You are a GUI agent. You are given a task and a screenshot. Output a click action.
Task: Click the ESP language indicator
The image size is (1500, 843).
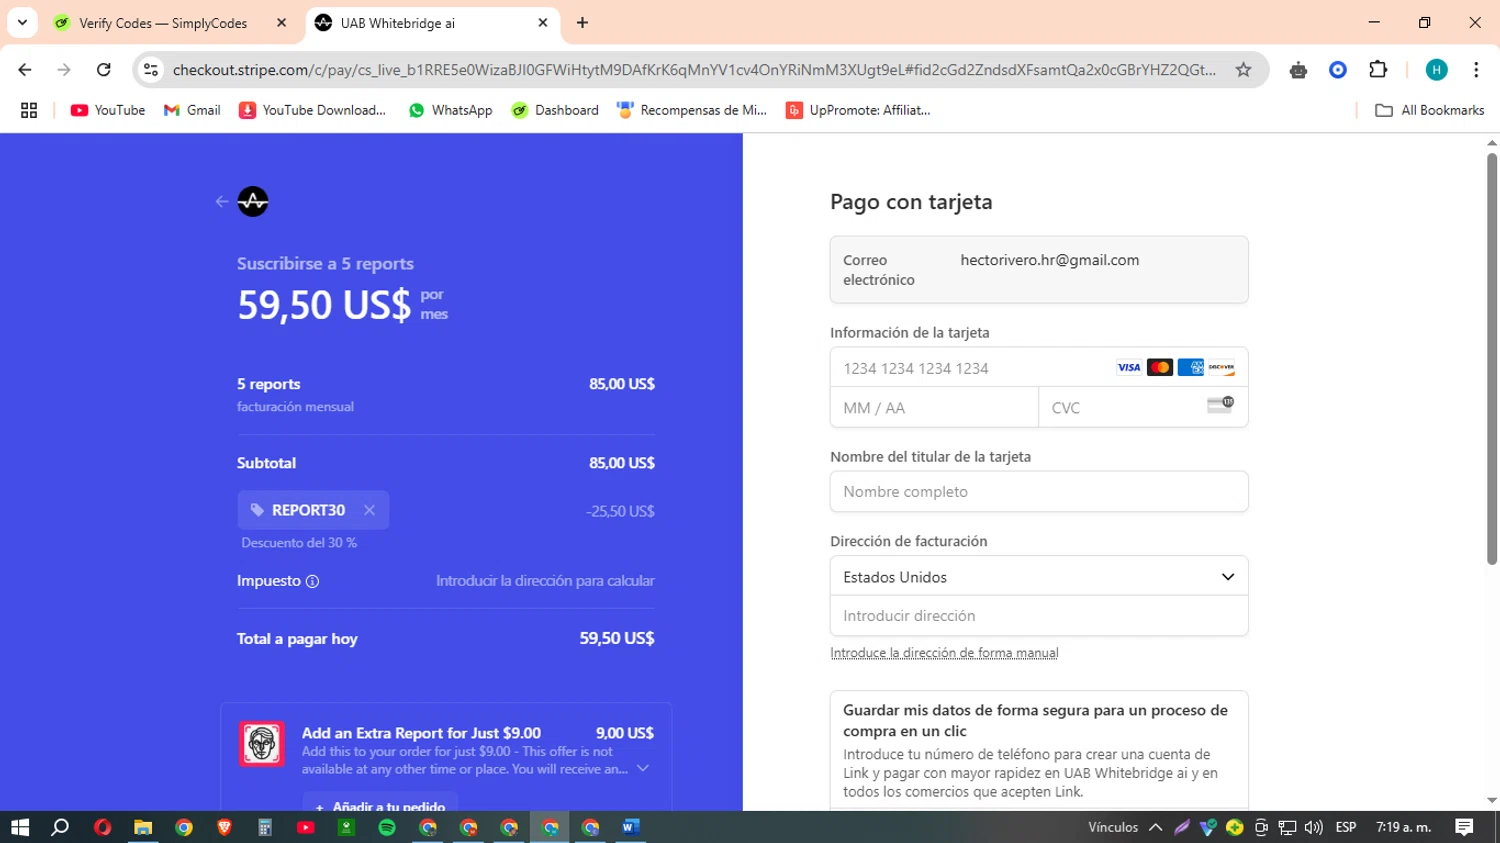coord(1346,827)
